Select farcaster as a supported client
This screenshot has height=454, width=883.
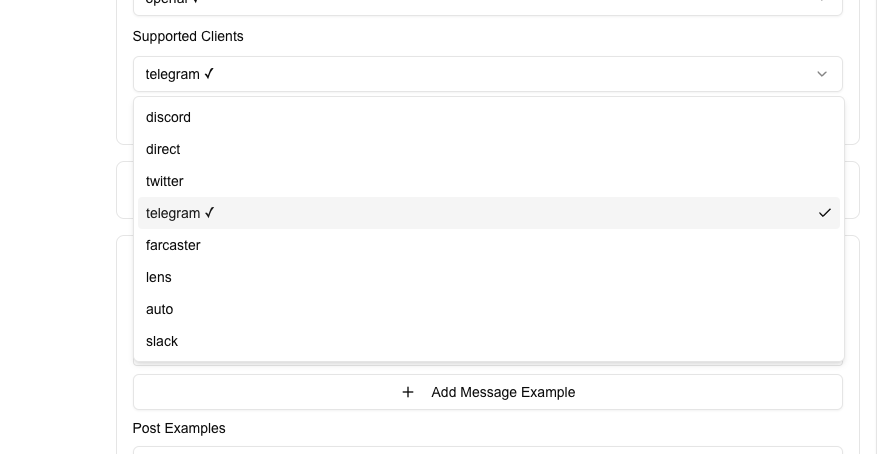(x=173, y=245)
